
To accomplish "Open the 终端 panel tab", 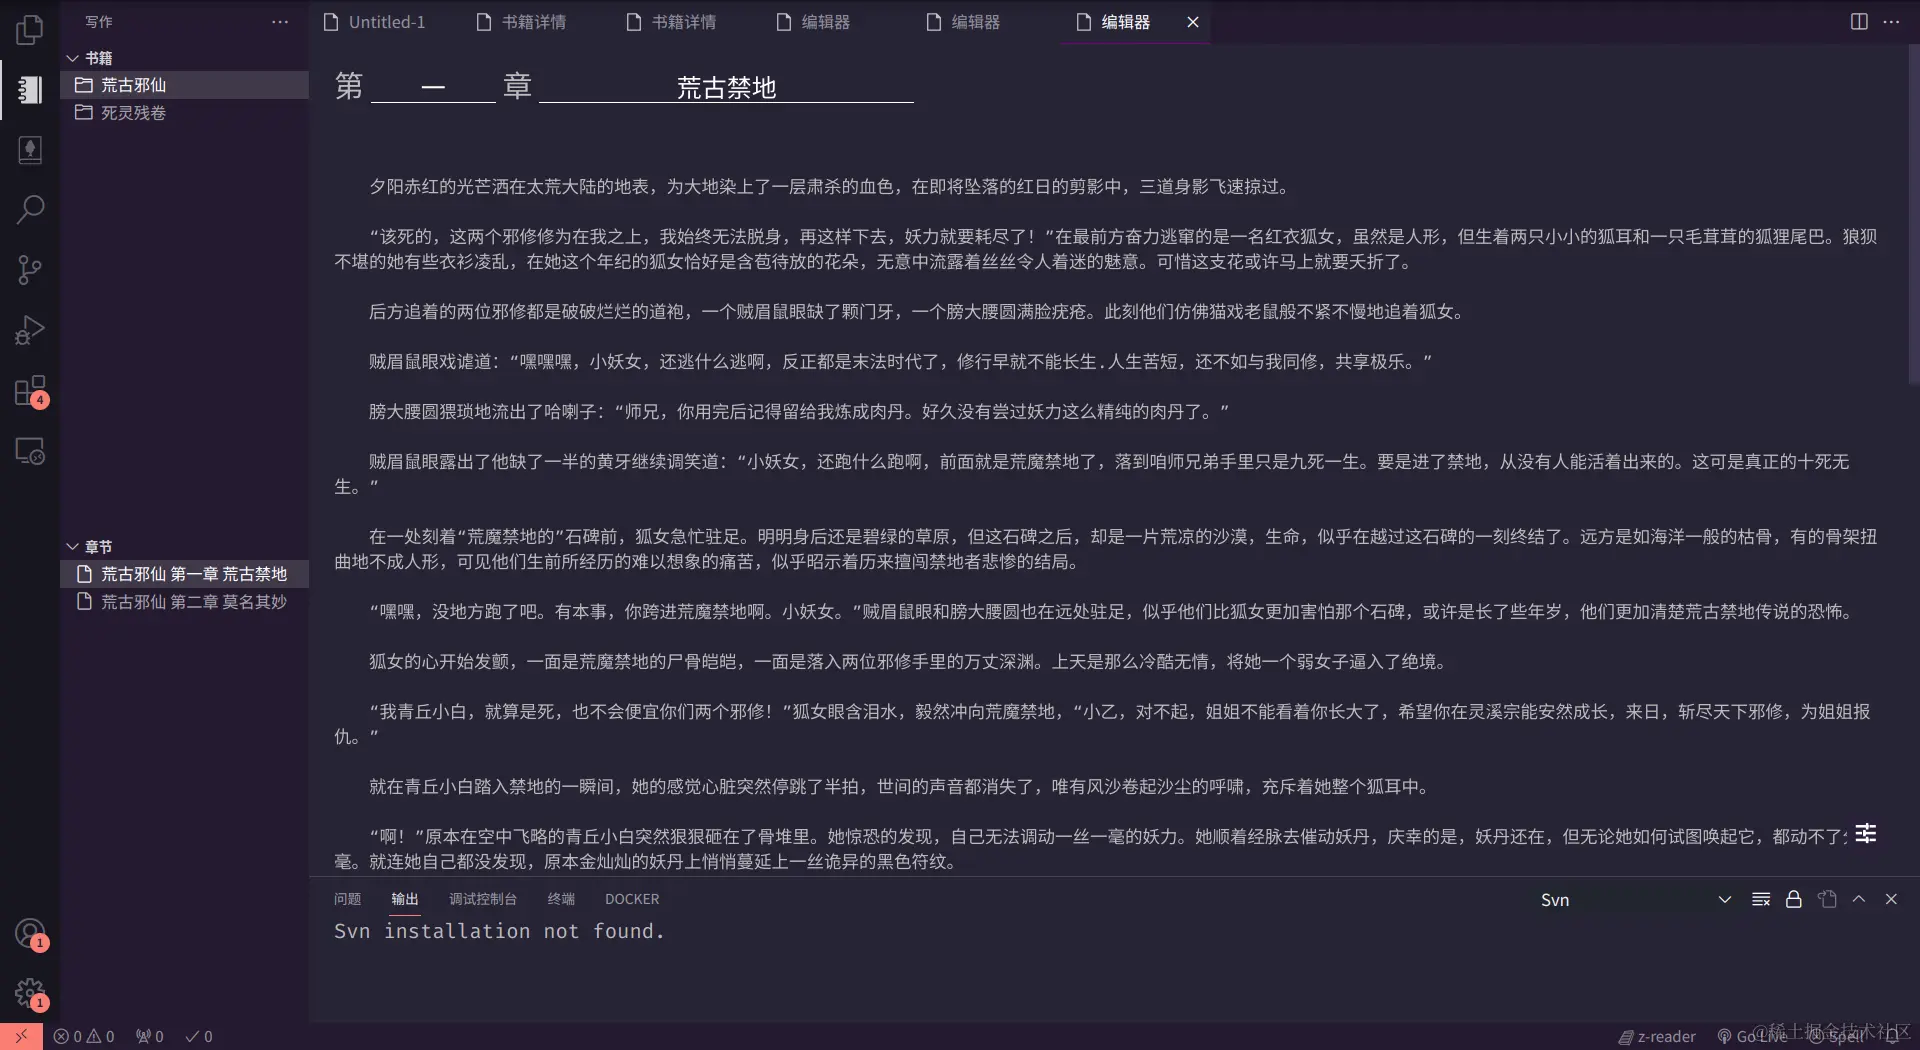I will [x=561, y=899].
